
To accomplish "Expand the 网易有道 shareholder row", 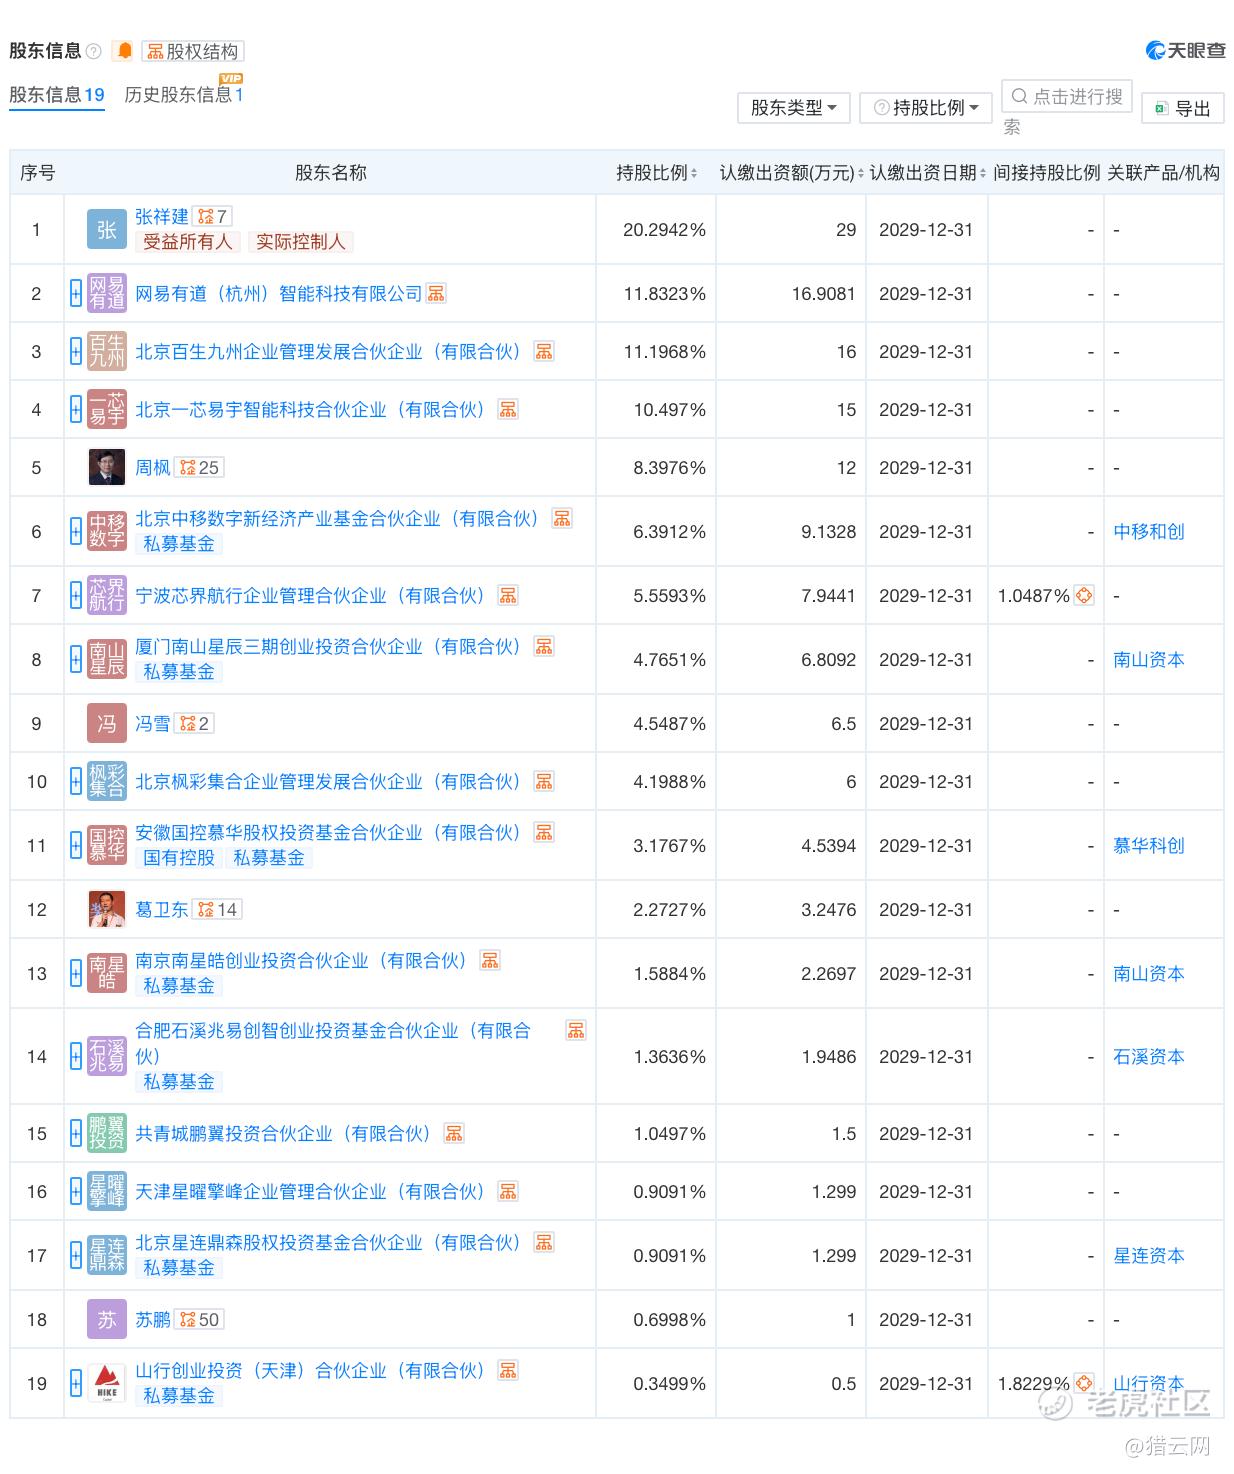I will click(x=76, y=294).
